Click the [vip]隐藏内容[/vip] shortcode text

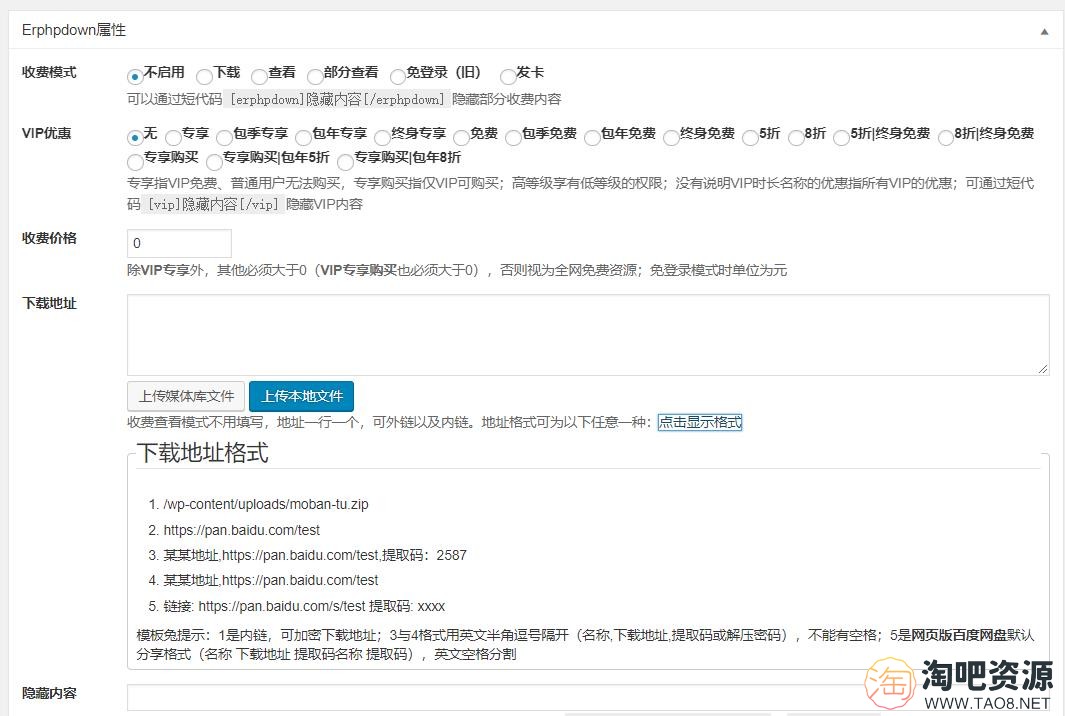pyautogui.click(x=213, y=204)
